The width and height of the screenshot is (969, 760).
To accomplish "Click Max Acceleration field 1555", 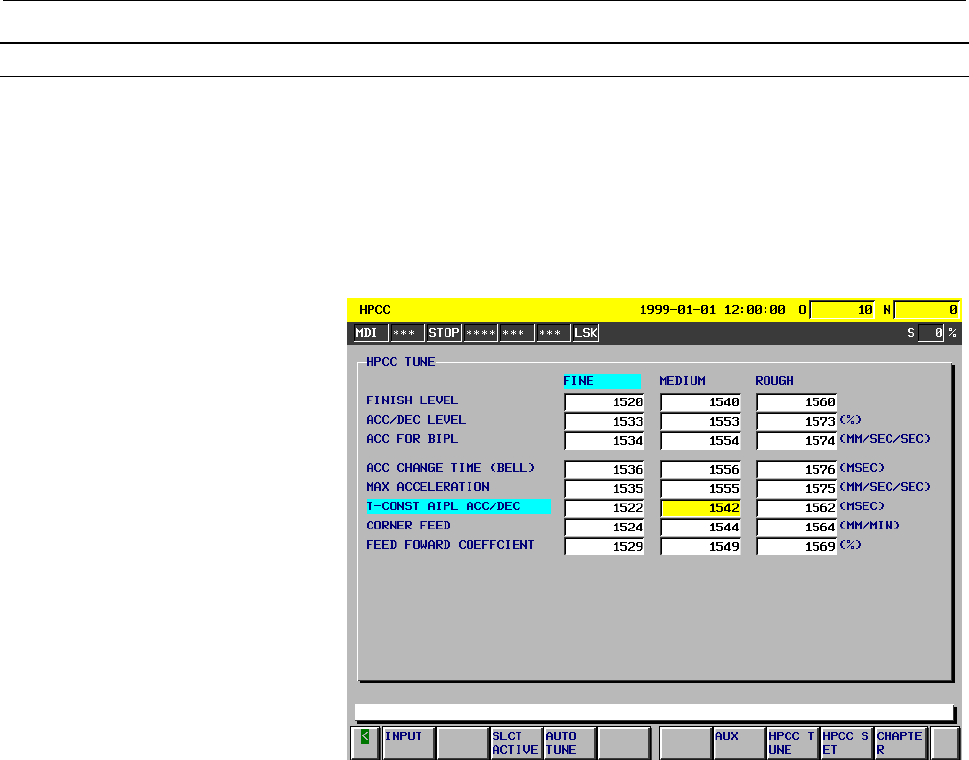I will click(700, 489).
